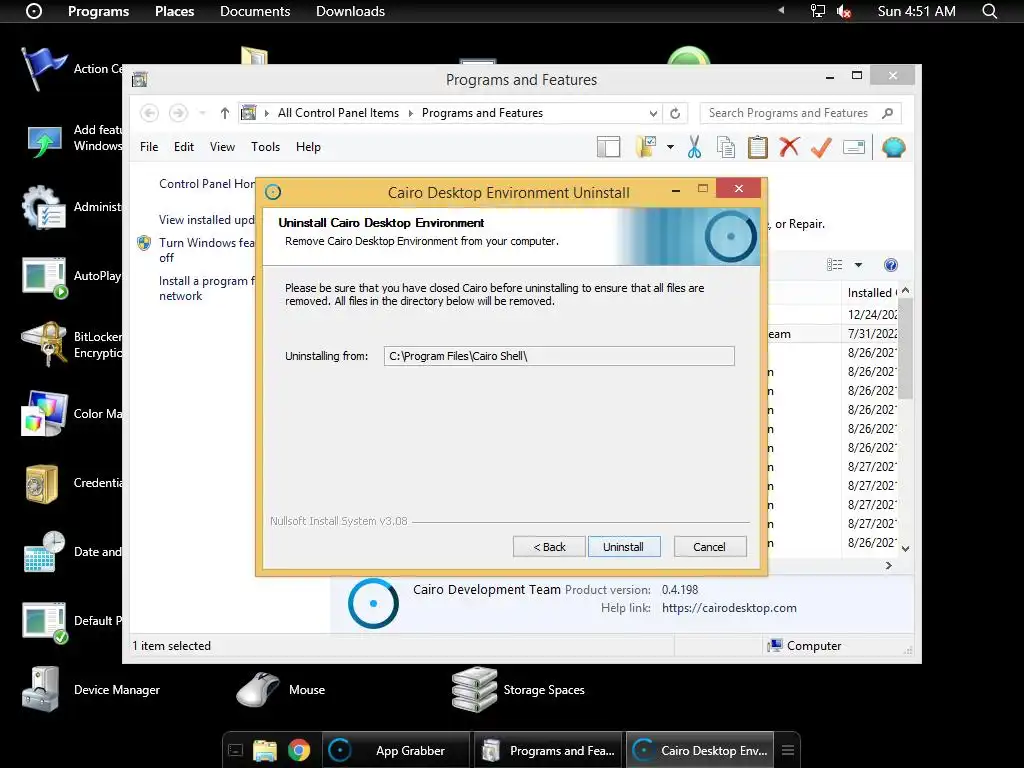Click horizontal scrollbar right arrow
Image resolution: width=1024 pixels, height=768 pixels.
(x=888, y=566)
